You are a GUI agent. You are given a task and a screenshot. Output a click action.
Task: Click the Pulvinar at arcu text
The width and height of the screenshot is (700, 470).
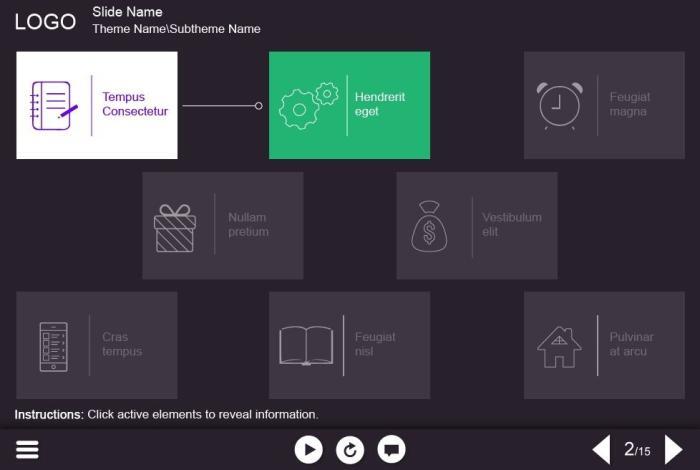pyautogui.click(x=632, y=345)
